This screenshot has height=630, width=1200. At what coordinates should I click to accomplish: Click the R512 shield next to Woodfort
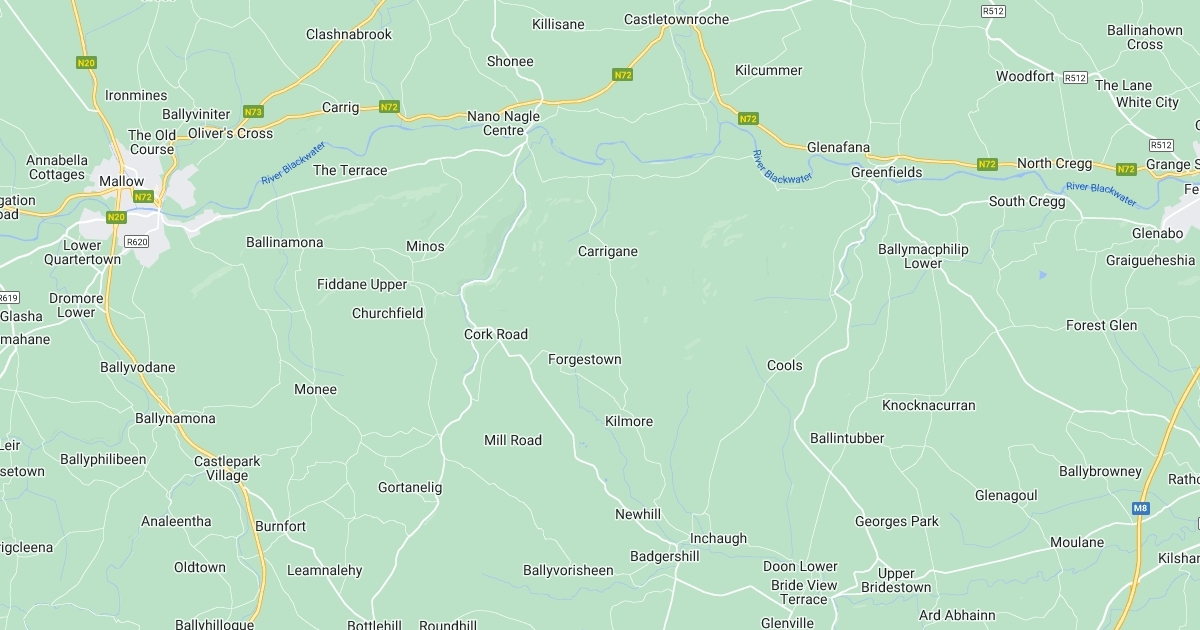click(1075, 77)
